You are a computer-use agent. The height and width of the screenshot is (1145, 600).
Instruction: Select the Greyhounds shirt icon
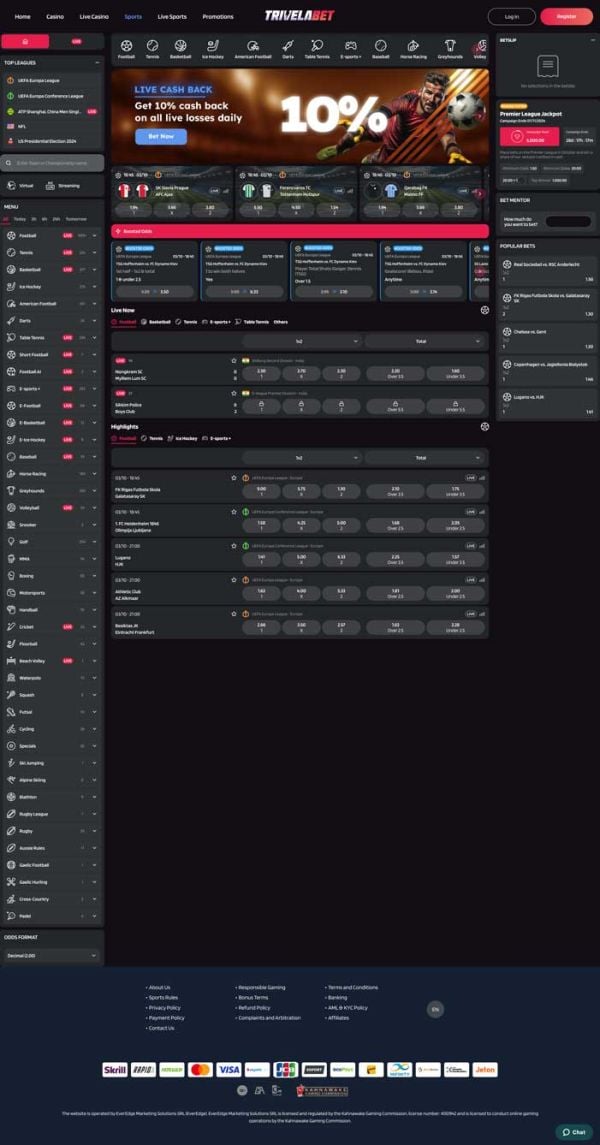coord(450,45)
